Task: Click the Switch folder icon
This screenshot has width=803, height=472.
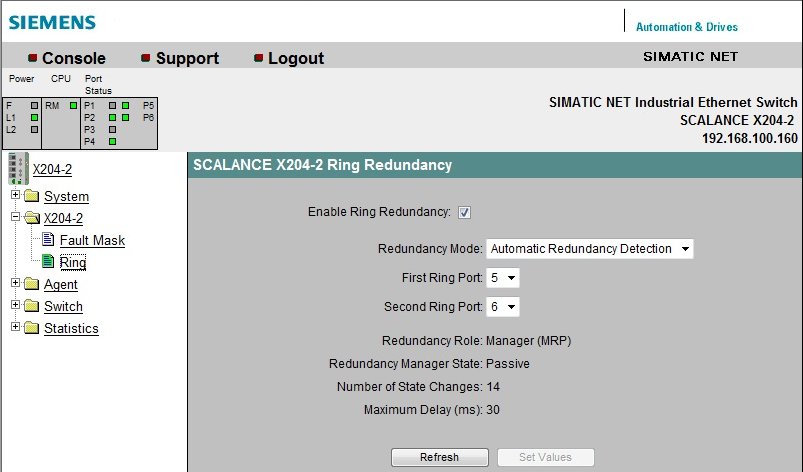Action: point(31,307)
